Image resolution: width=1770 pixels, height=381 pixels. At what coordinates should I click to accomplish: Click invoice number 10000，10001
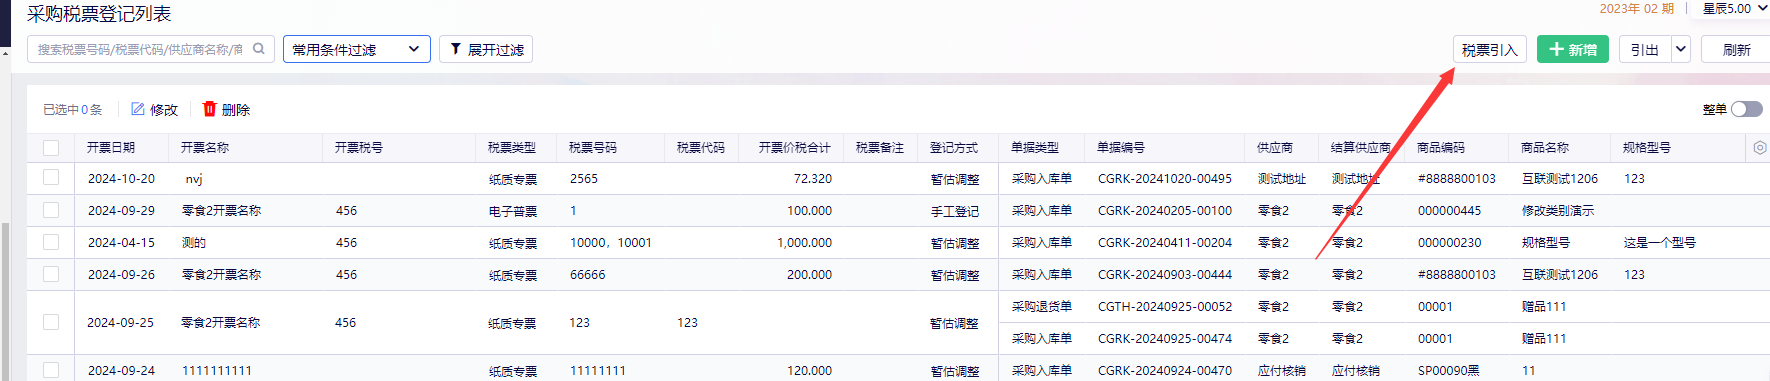point(611,242)
